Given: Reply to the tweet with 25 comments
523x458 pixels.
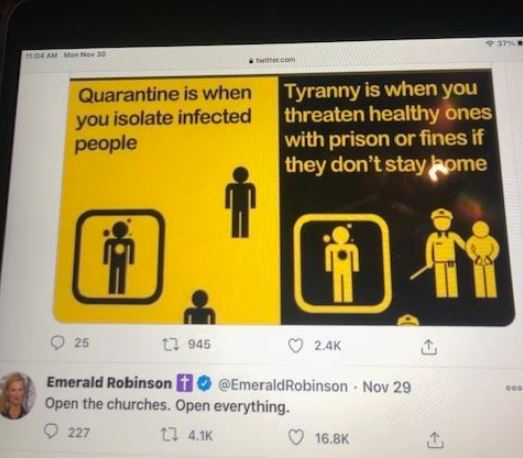Looking at the screenshot, I should [58, 343].
